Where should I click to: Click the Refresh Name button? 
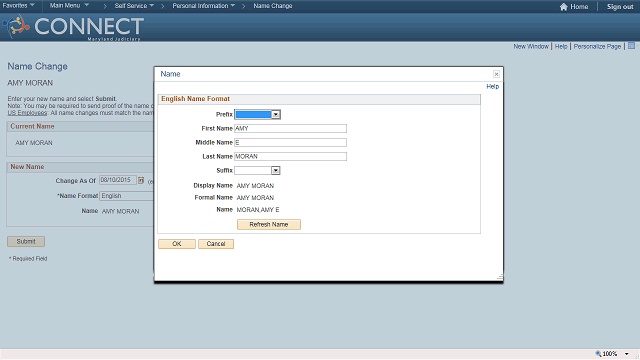coord(269,224)
